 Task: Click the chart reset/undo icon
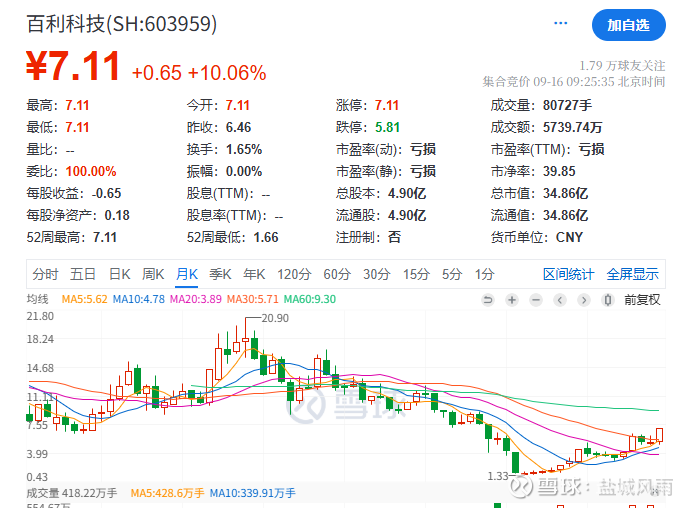coord(488,300)
